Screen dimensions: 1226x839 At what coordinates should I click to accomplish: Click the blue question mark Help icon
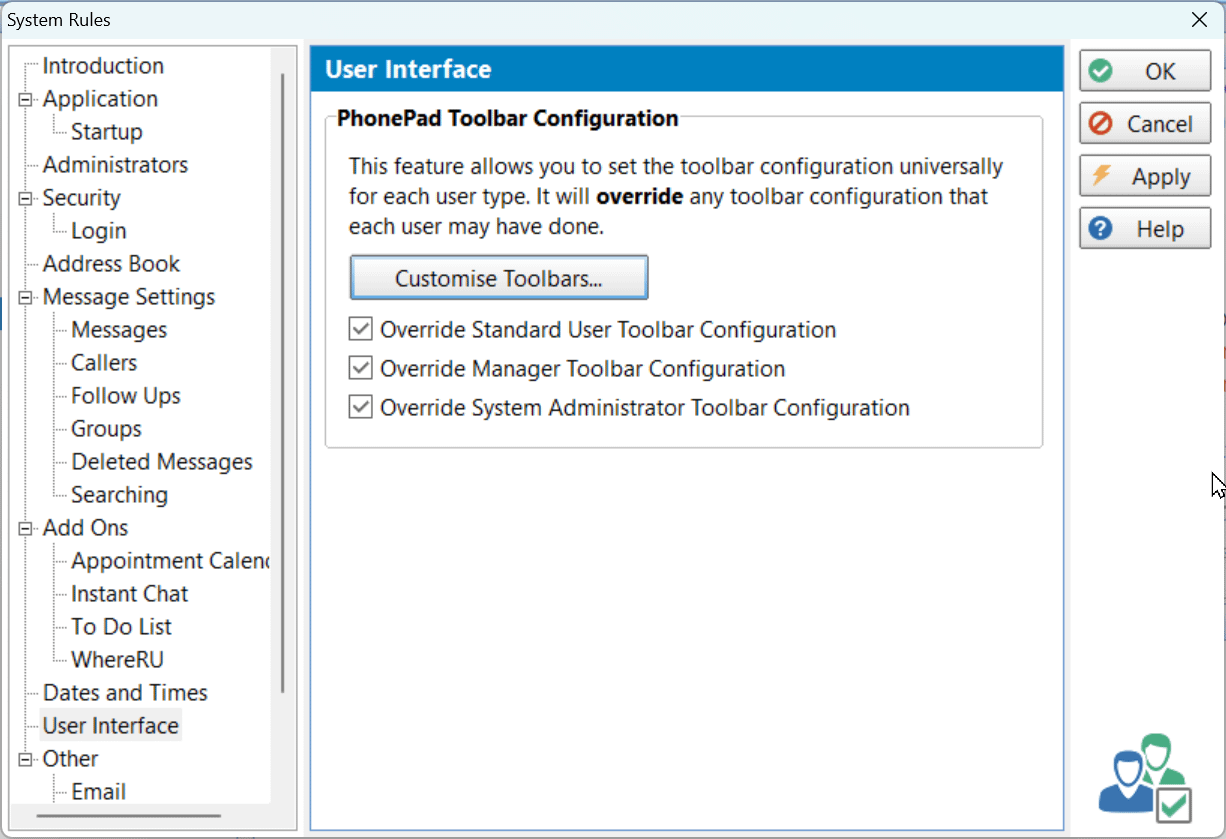click(1101, 229)
